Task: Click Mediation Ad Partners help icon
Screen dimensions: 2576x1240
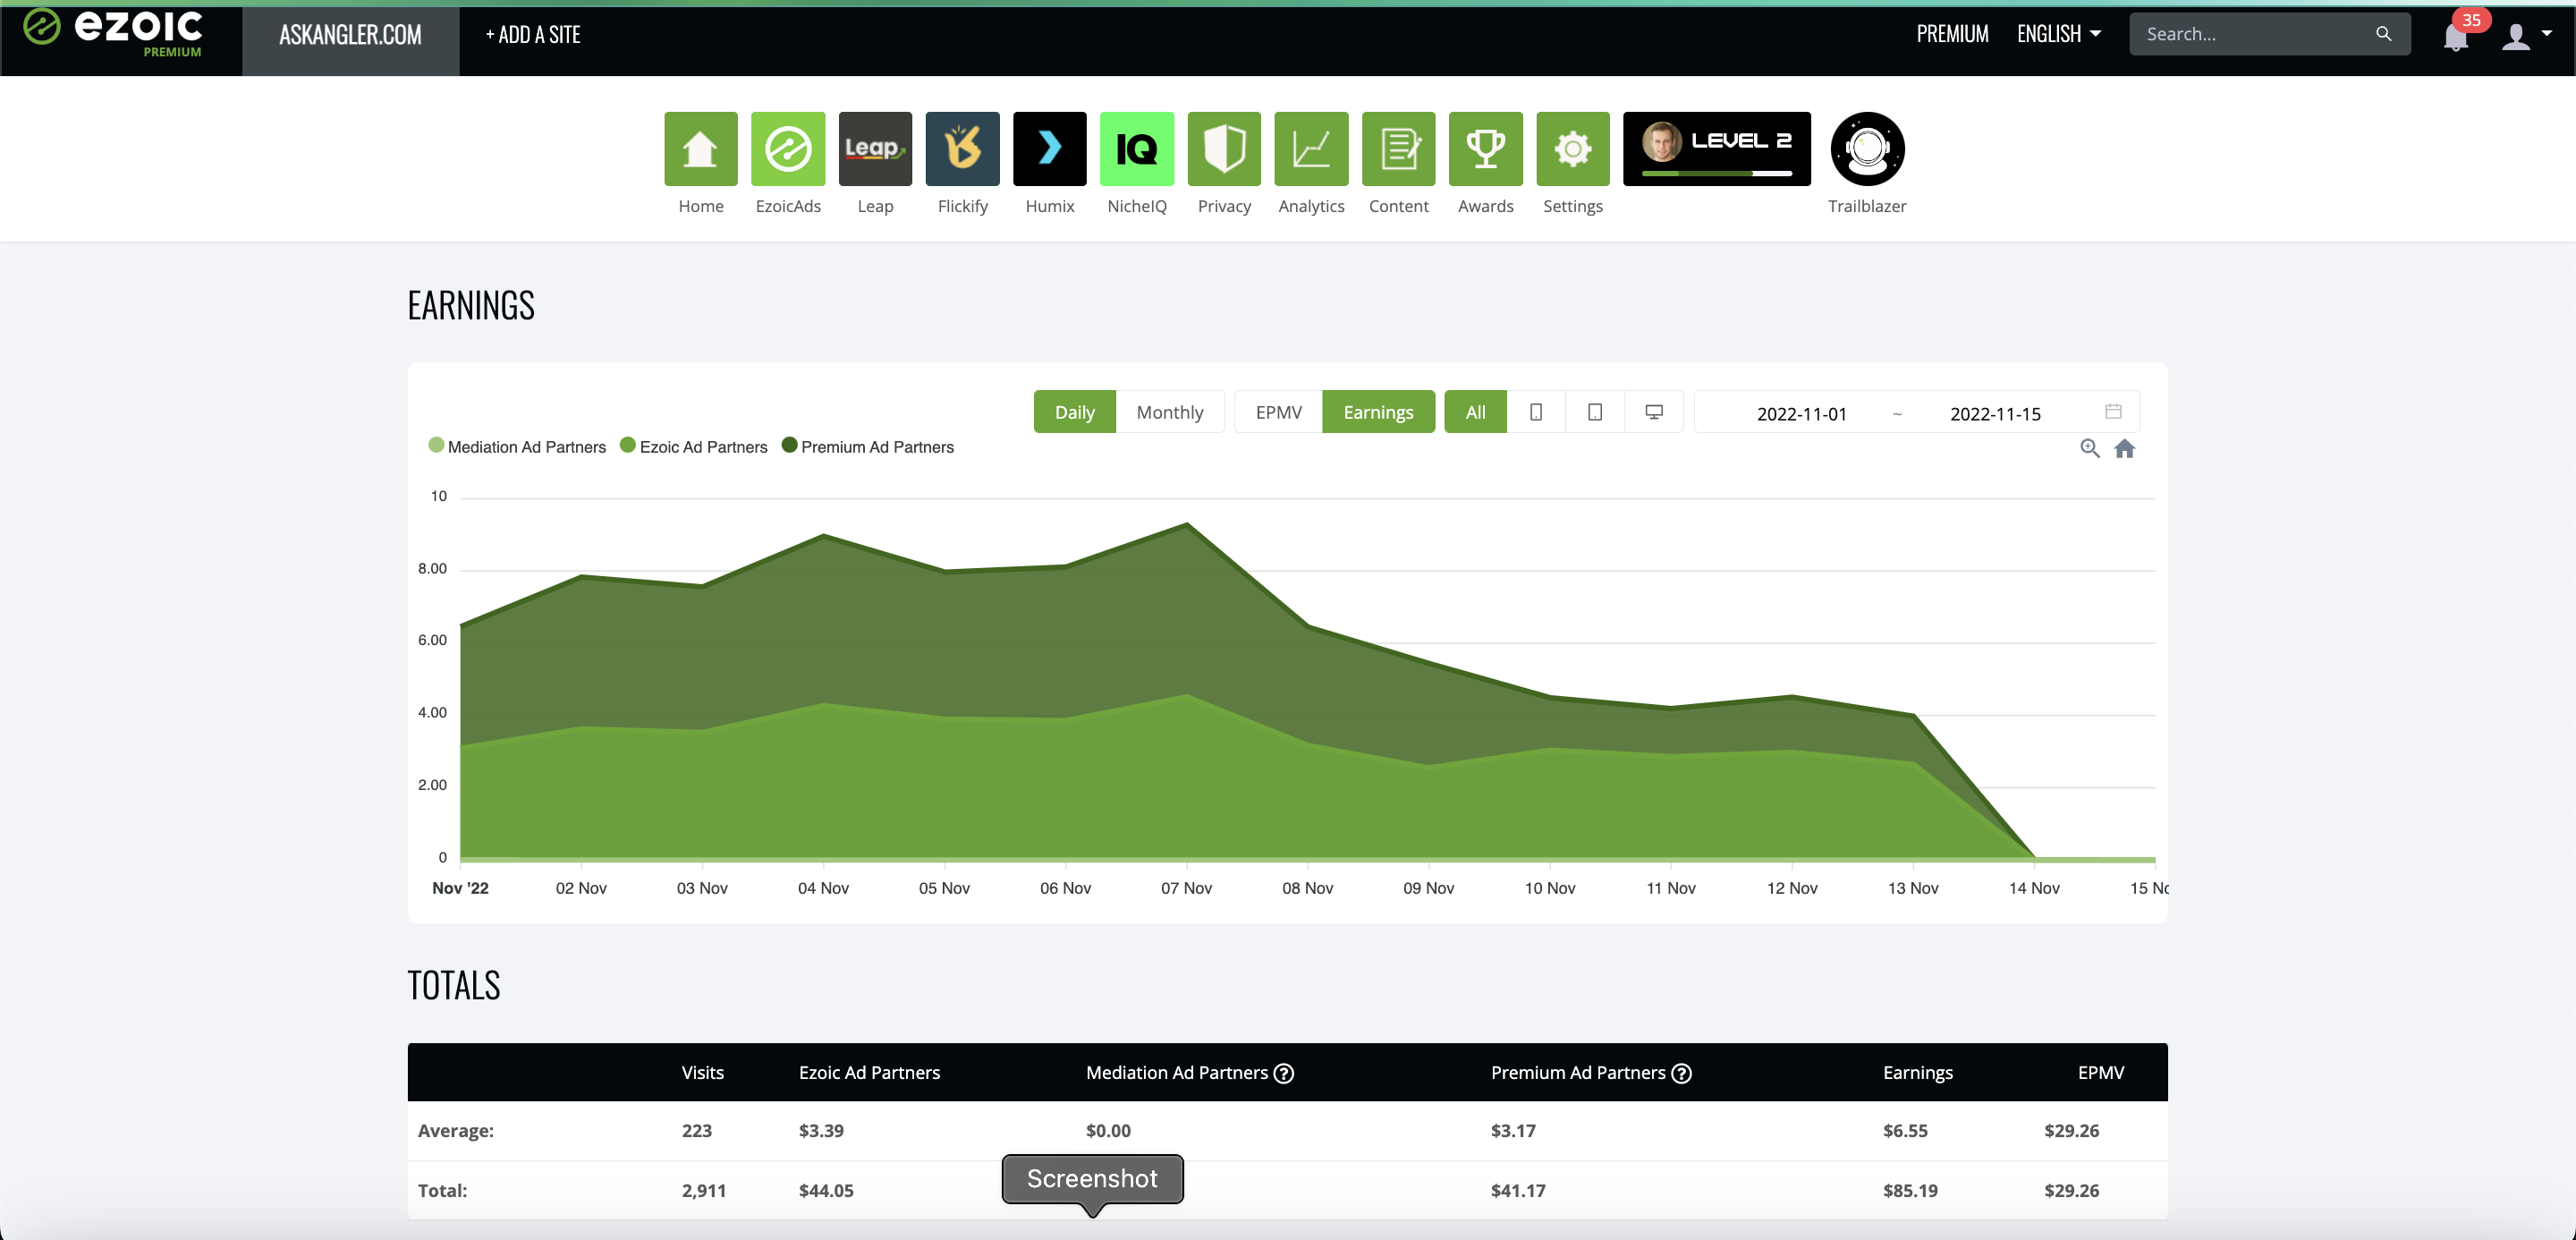Action: tap(1284, 1073)
